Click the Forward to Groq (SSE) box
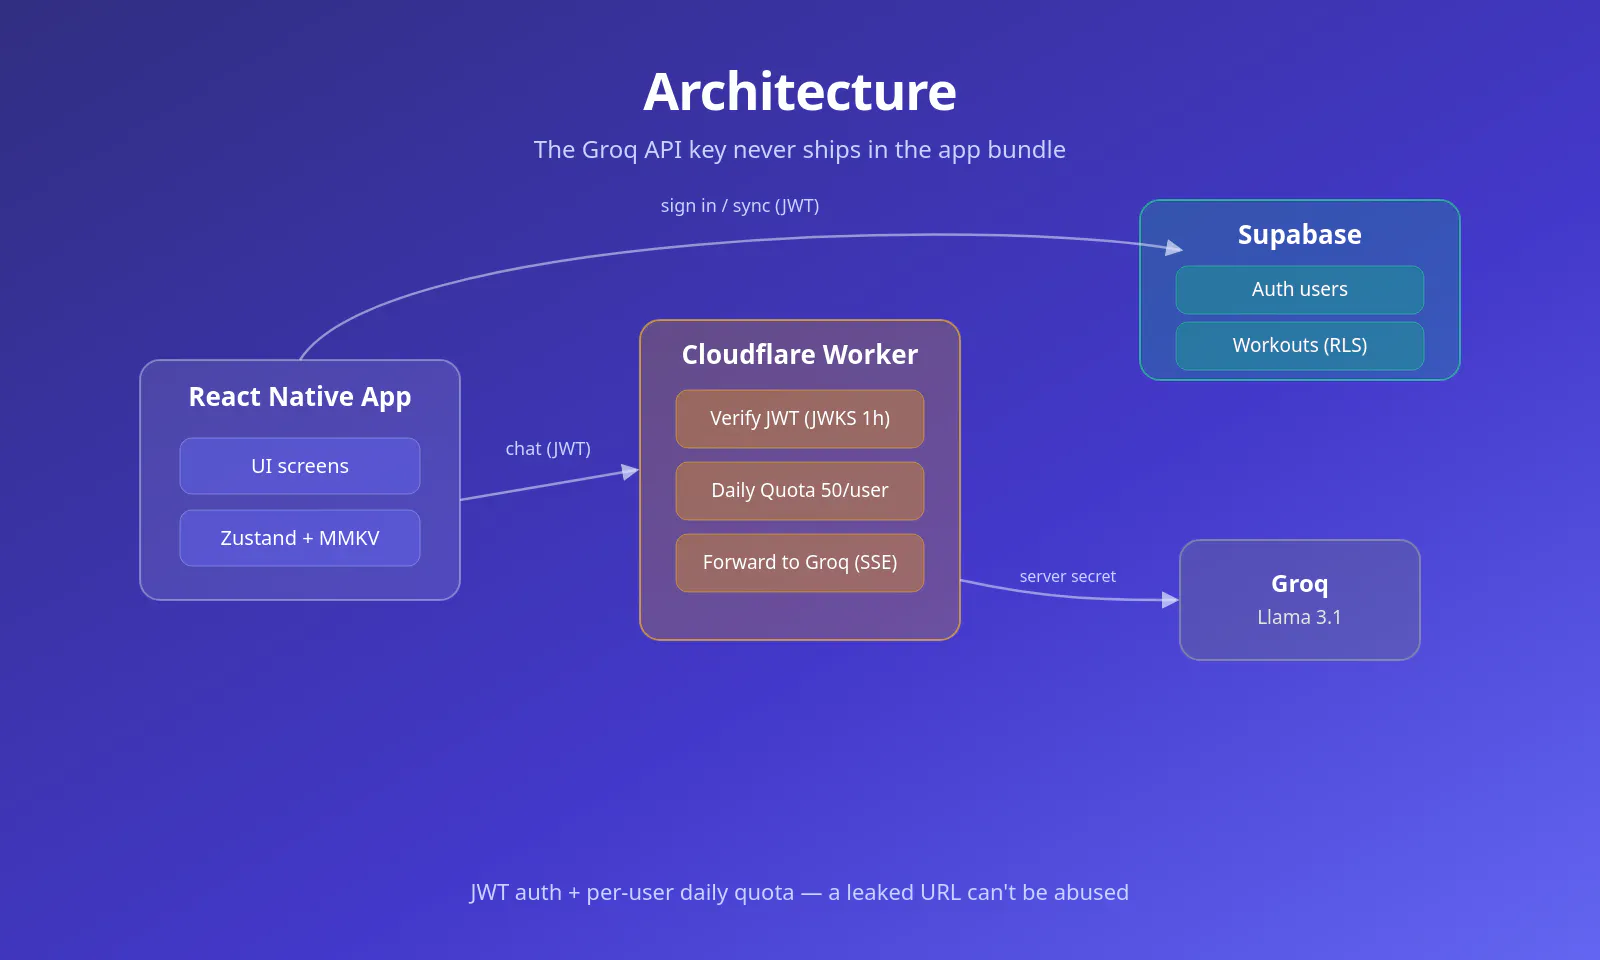Screen dimensions: 1600x960 click(x=800, y=563)
